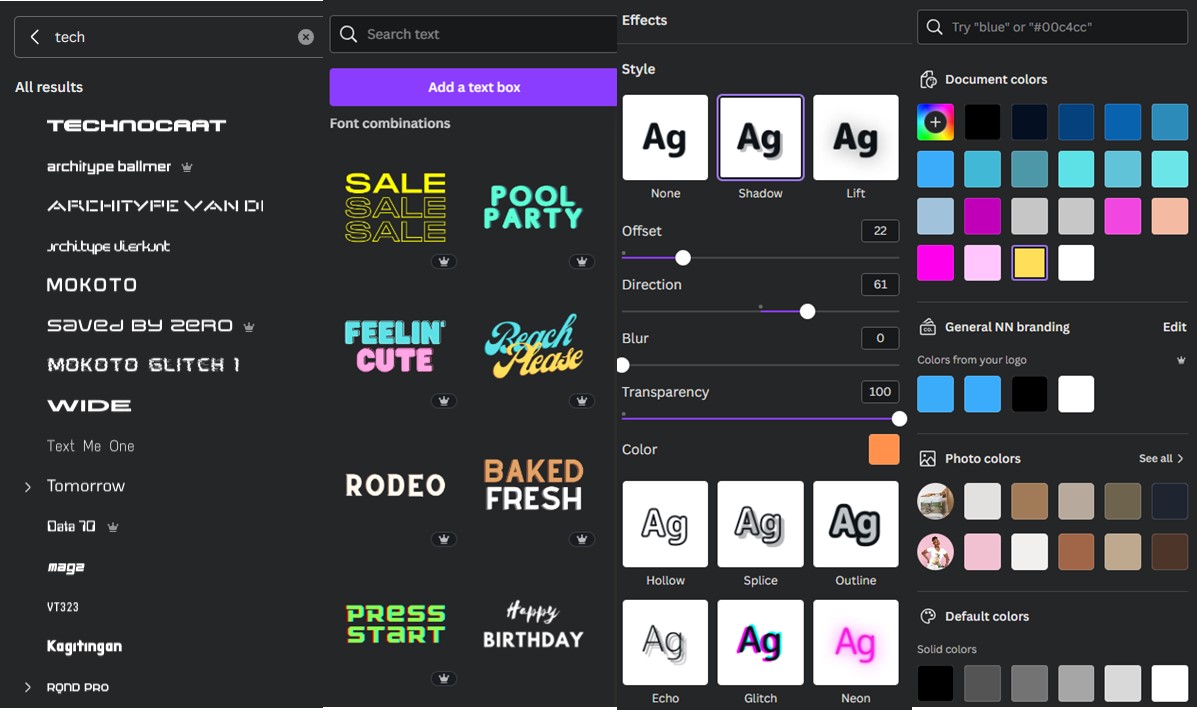Expand the Tomorrow font family
The height and width of the screenshot is (710, 1197).
point(28,486)
